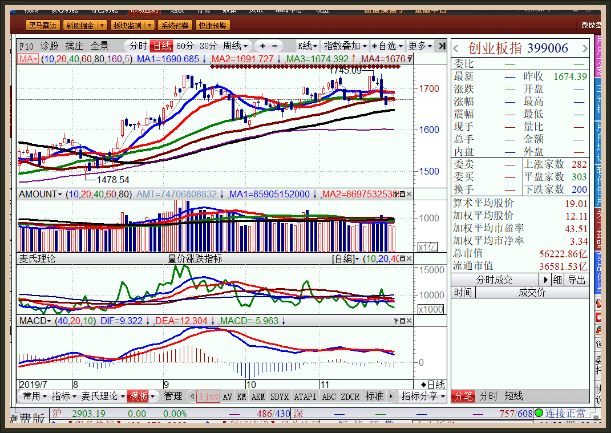The width and height of the screenshot is (611, 433).
Task: Go to next stock using right arrow
Action: (585, 48)
